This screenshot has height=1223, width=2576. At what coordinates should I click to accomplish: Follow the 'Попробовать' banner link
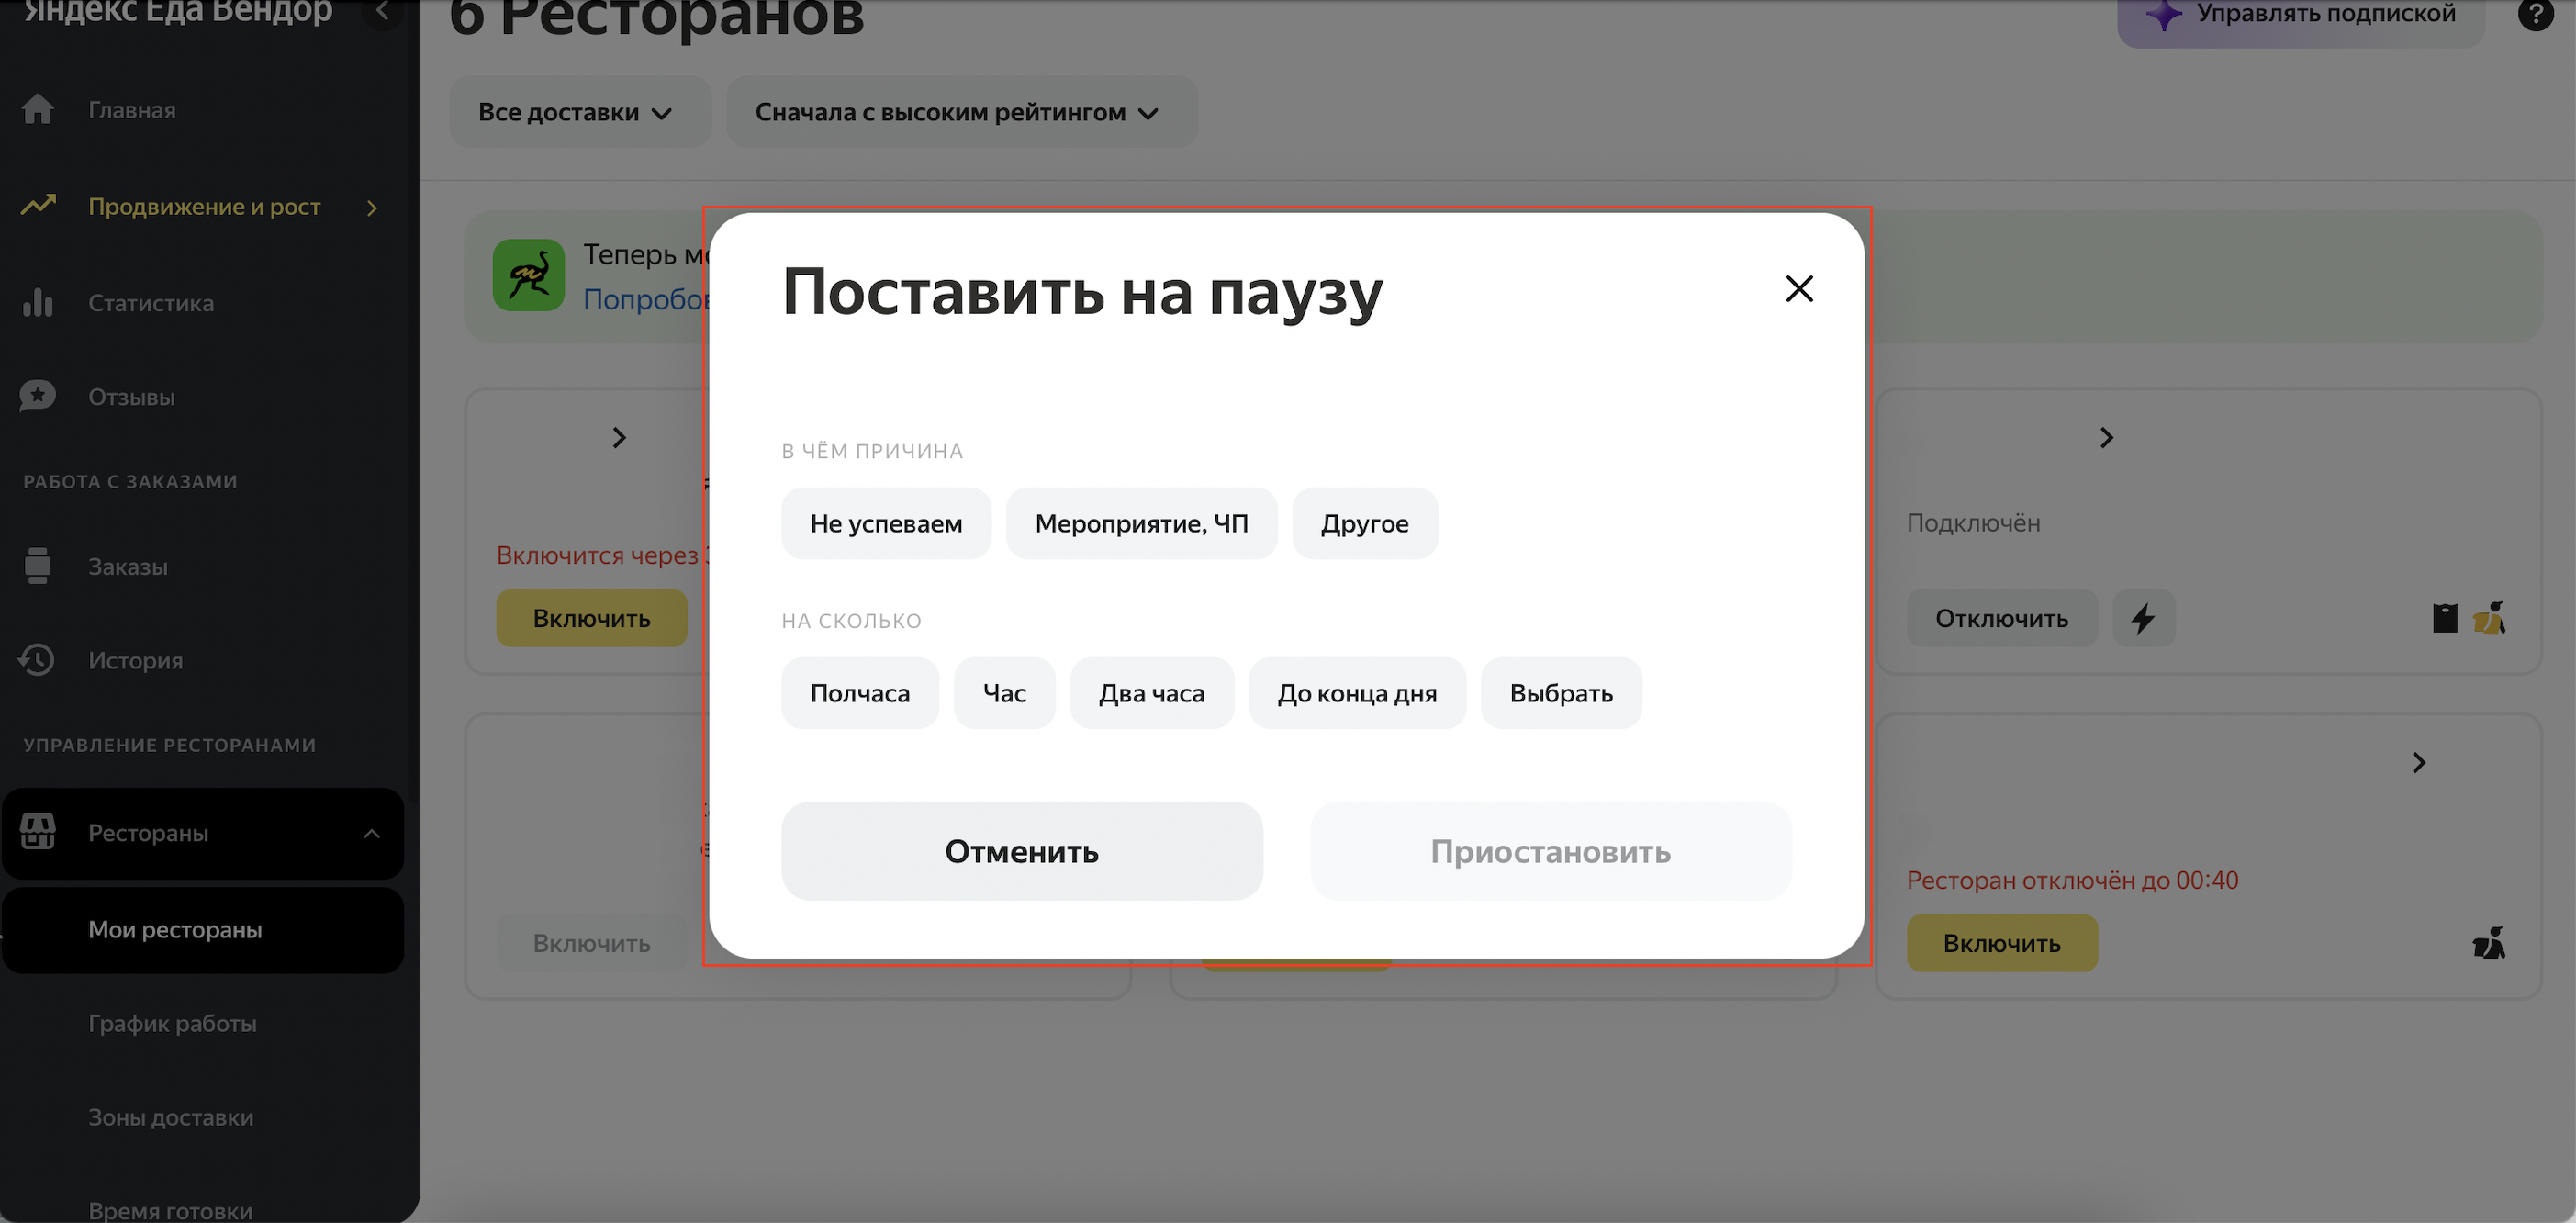(x=647, y=299)
